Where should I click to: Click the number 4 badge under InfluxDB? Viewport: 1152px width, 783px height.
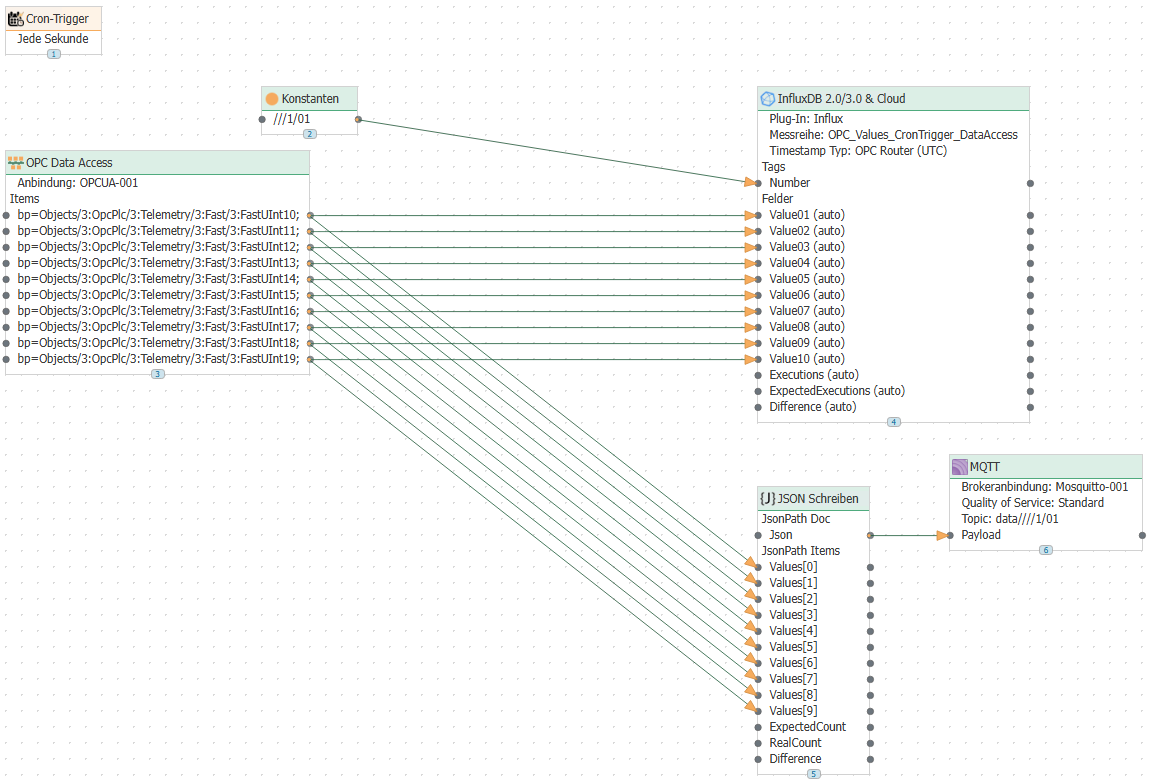(x=894, y=422)
